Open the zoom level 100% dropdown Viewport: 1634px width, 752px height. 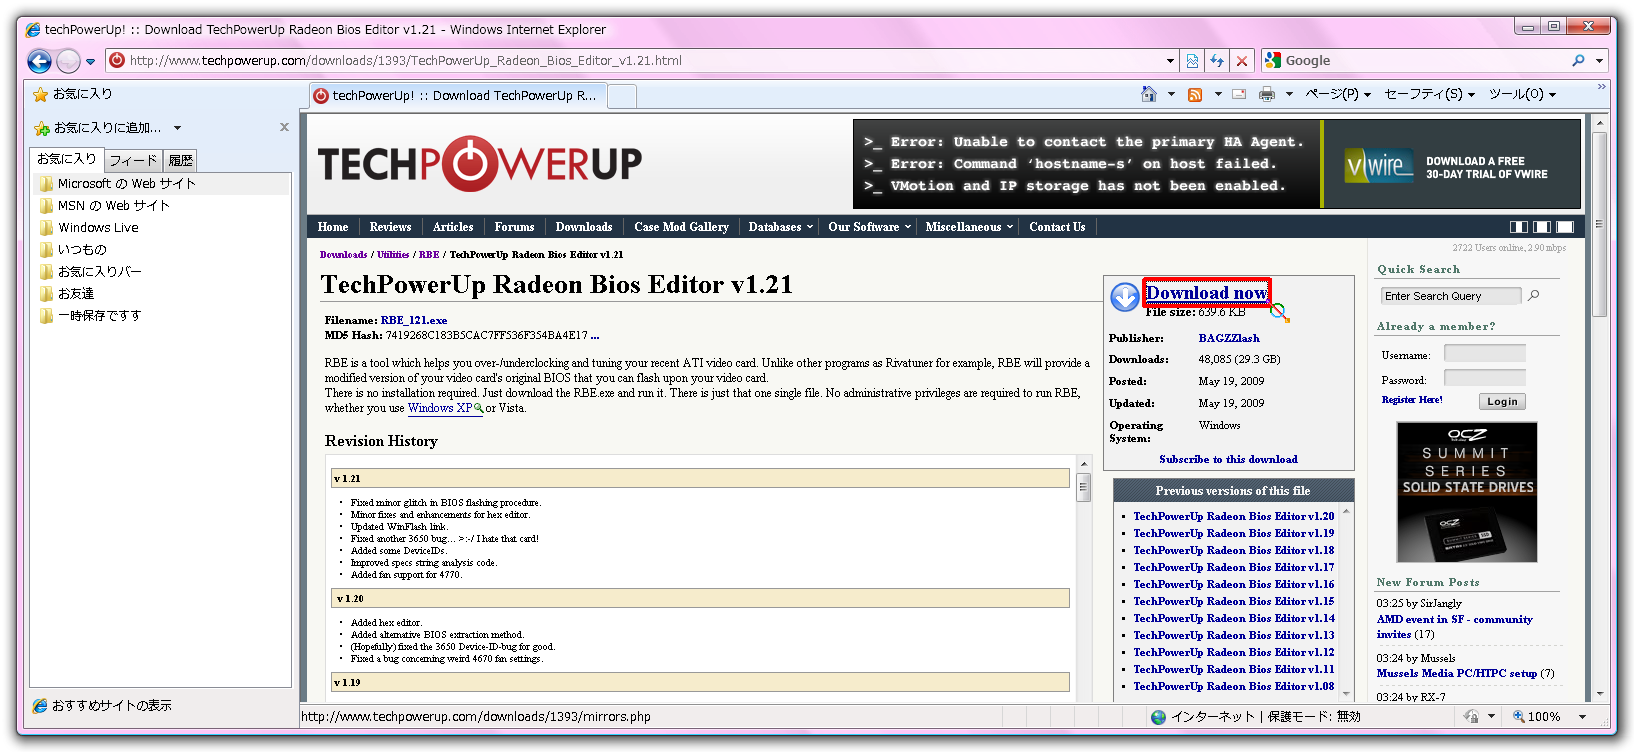(1581, 717)
